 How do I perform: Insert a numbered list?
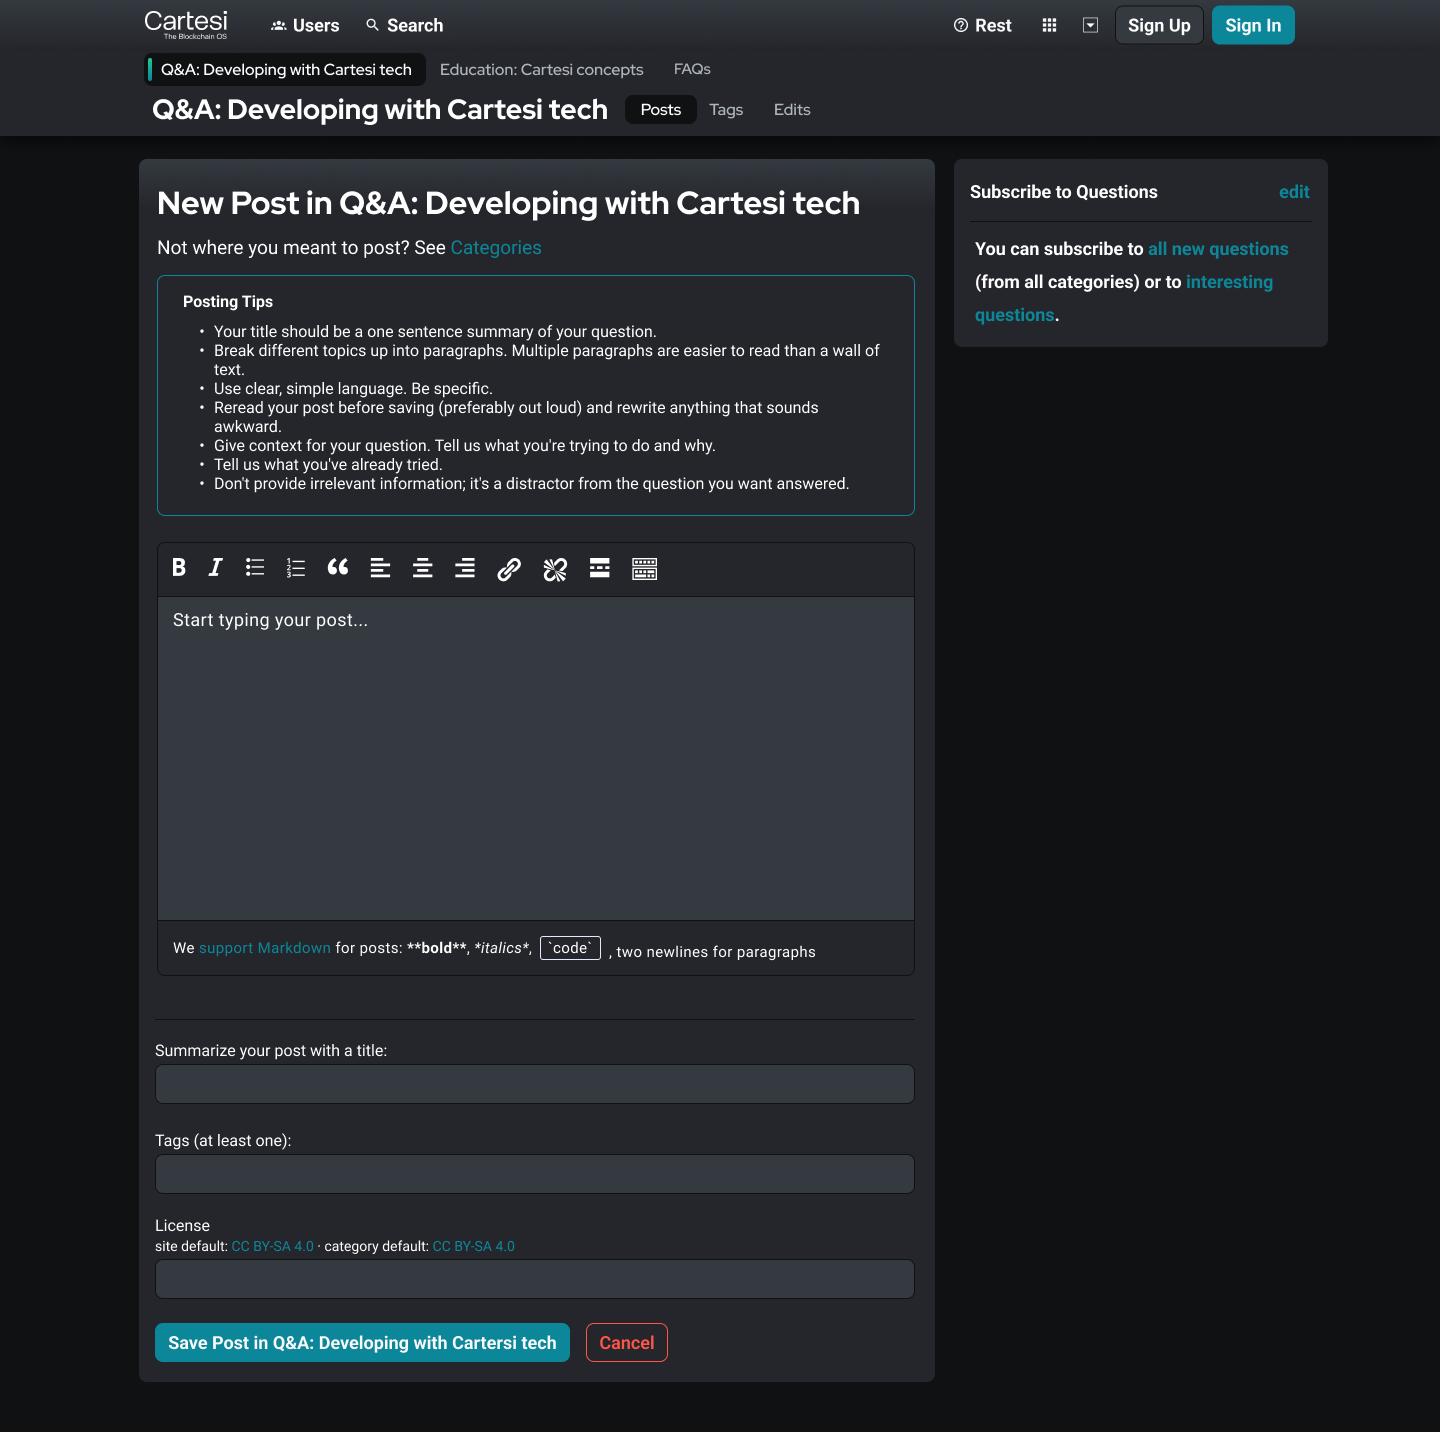tap(296, 568)
